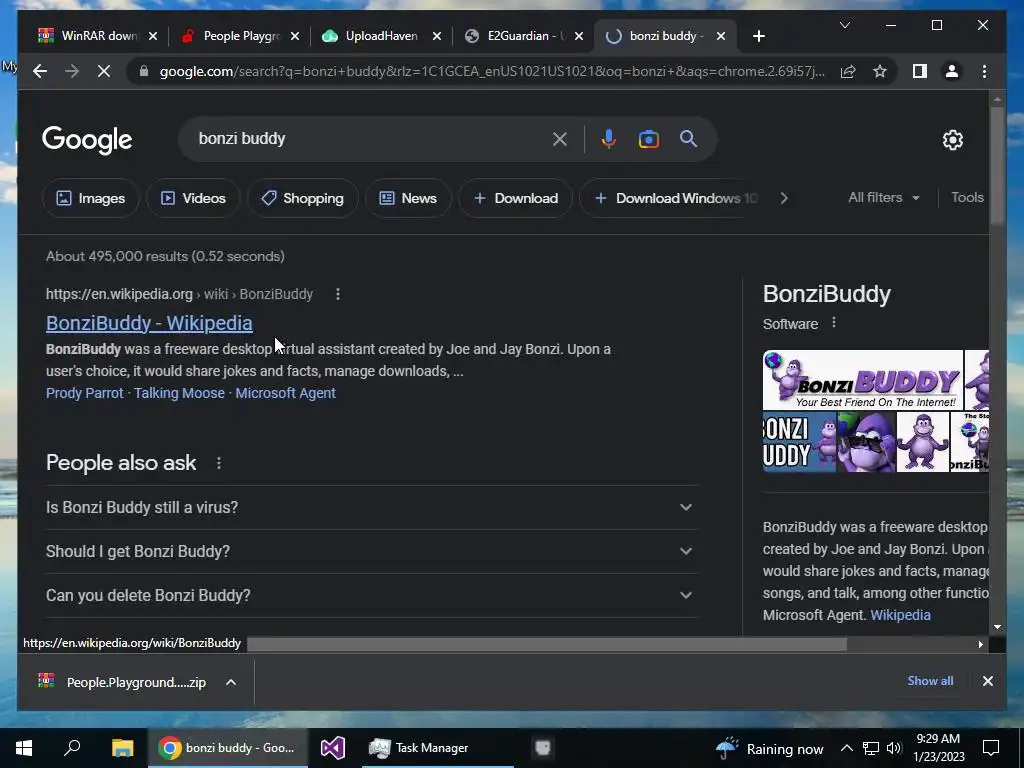Search by image with the camera icon
This screenshot has height=768, width=1024.
[648, 139]
